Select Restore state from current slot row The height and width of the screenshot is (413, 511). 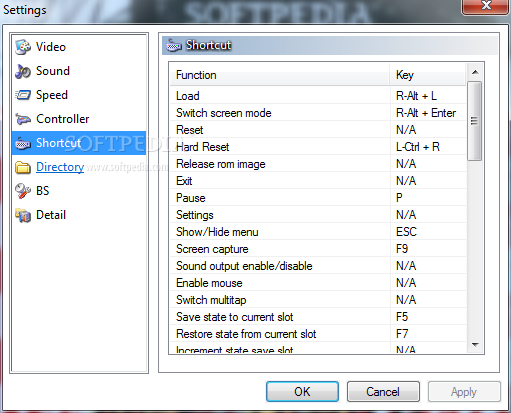(318, 334)
